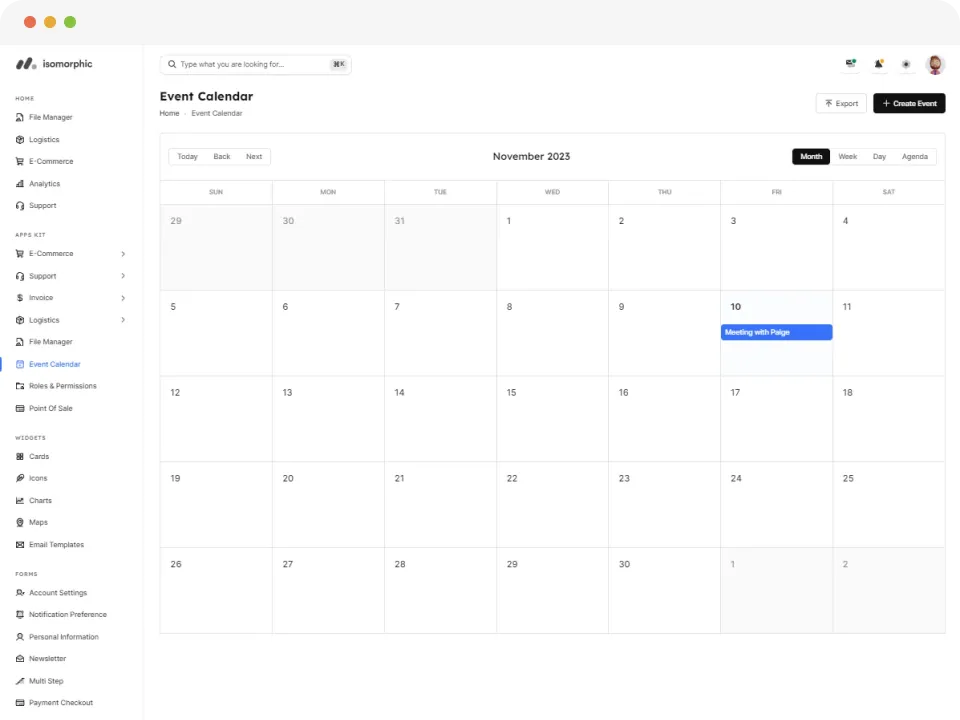The height and width of the screenshot is (720, 960).
Task: Click the Newsletter icon
Action: tap(20, 659)
